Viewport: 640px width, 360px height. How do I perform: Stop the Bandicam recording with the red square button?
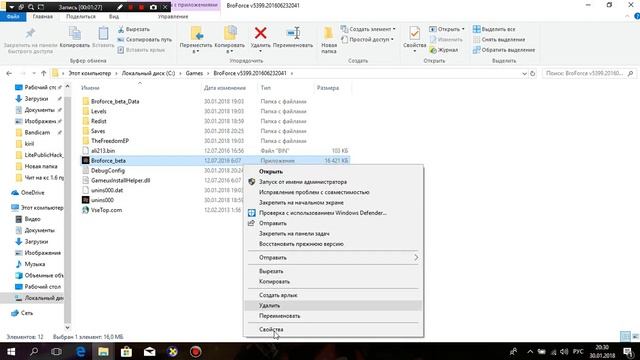point(141,7)
